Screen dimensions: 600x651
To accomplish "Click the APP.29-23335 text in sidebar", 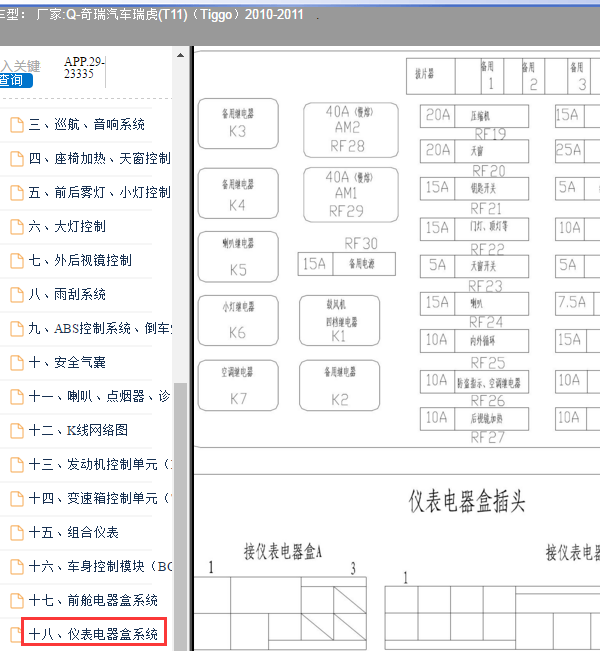I will (84, 68).
